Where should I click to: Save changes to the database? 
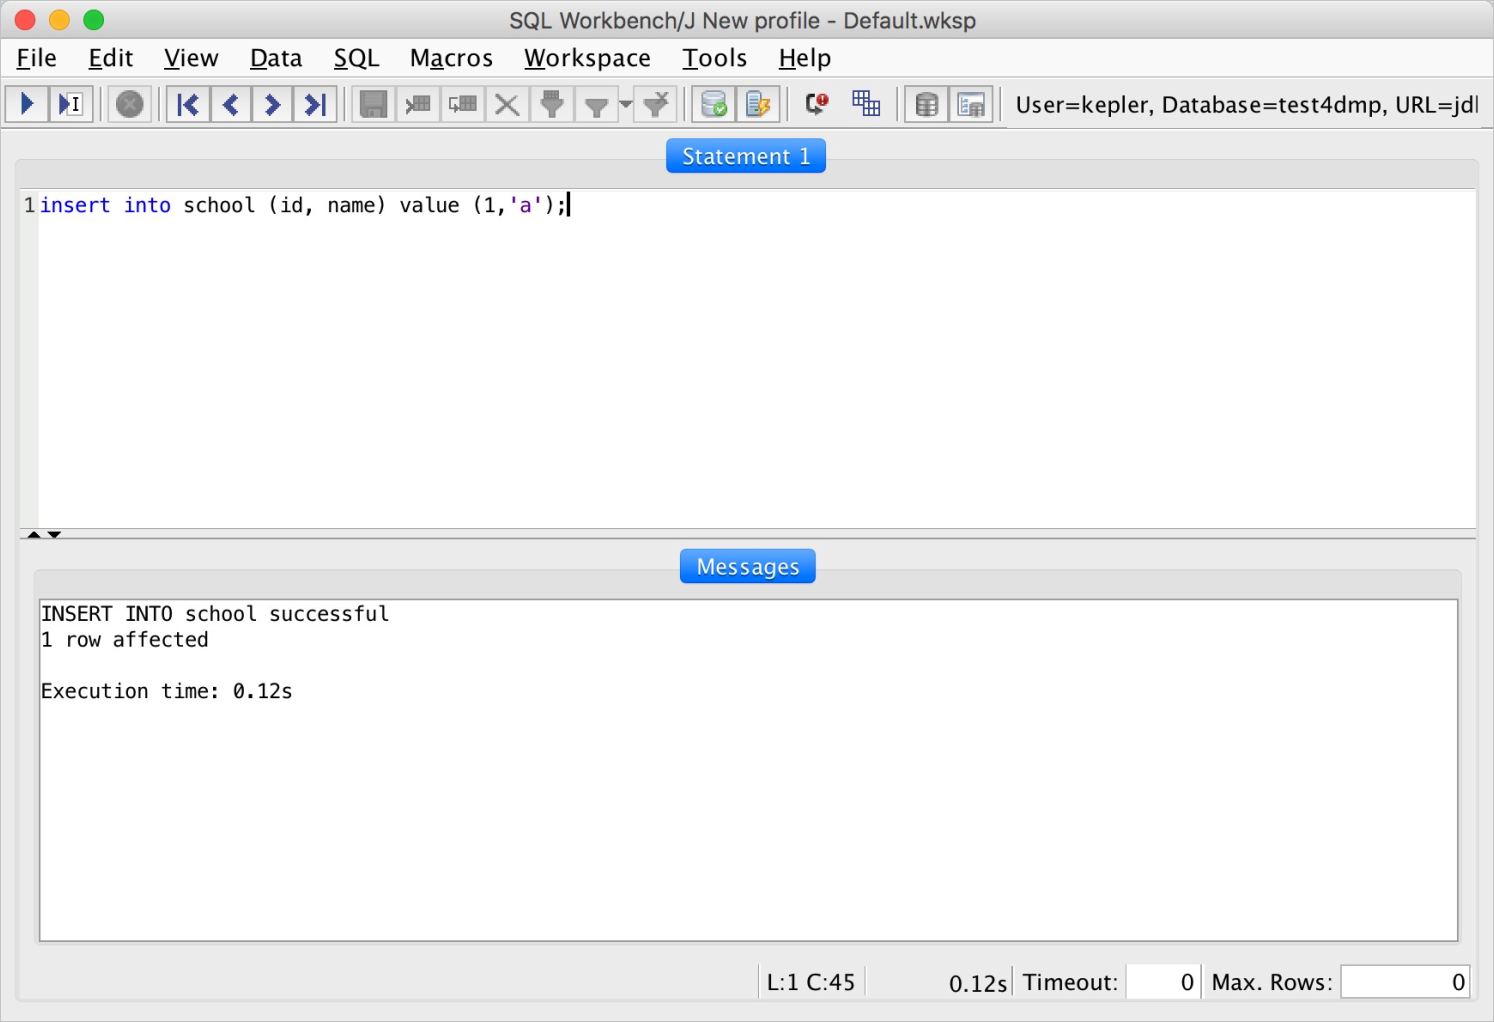pyautogui.click(x=374, y=104)
